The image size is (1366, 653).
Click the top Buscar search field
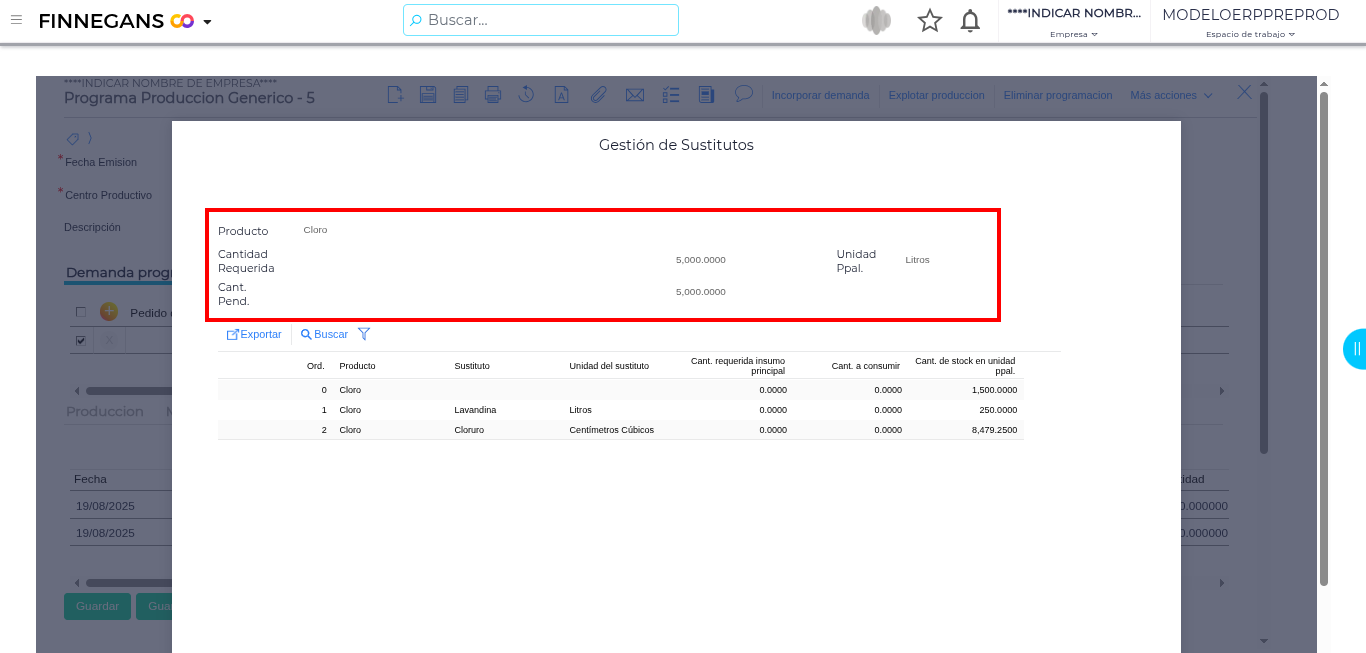pos(541,20)
